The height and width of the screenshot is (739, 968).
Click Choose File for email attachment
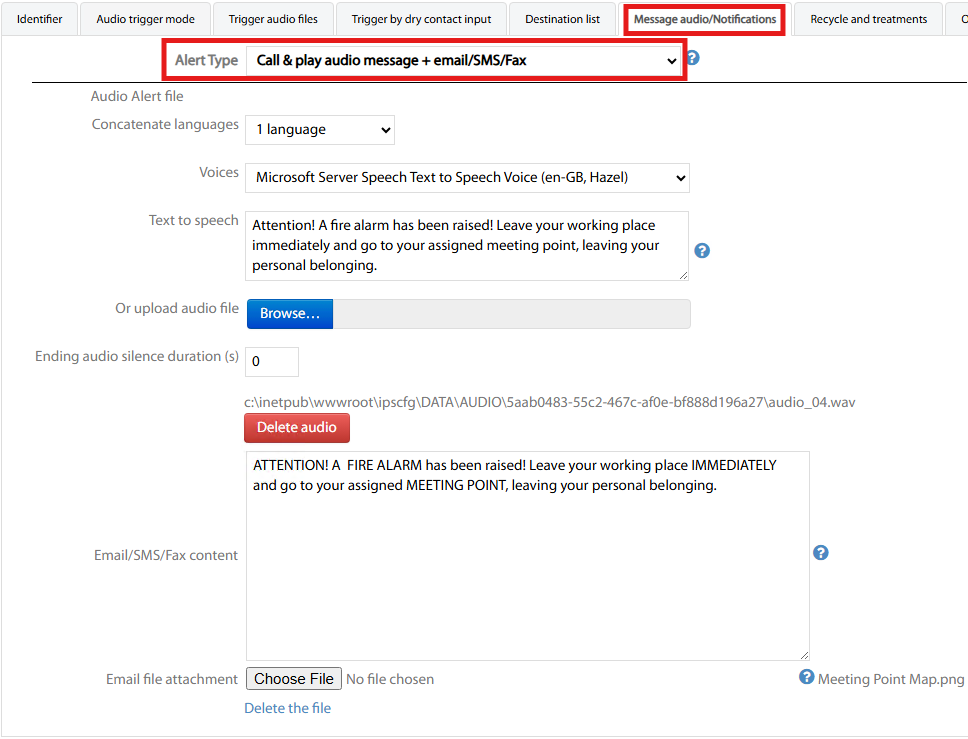point(294,679)
